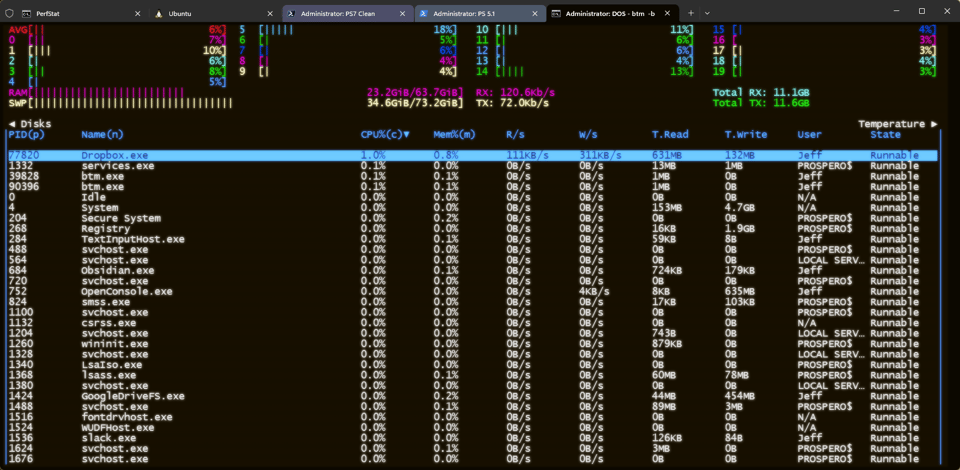Select the GoogleDriveFS.exe process row
The height and width of the screenshot is (470, 960).
(132, 396)
